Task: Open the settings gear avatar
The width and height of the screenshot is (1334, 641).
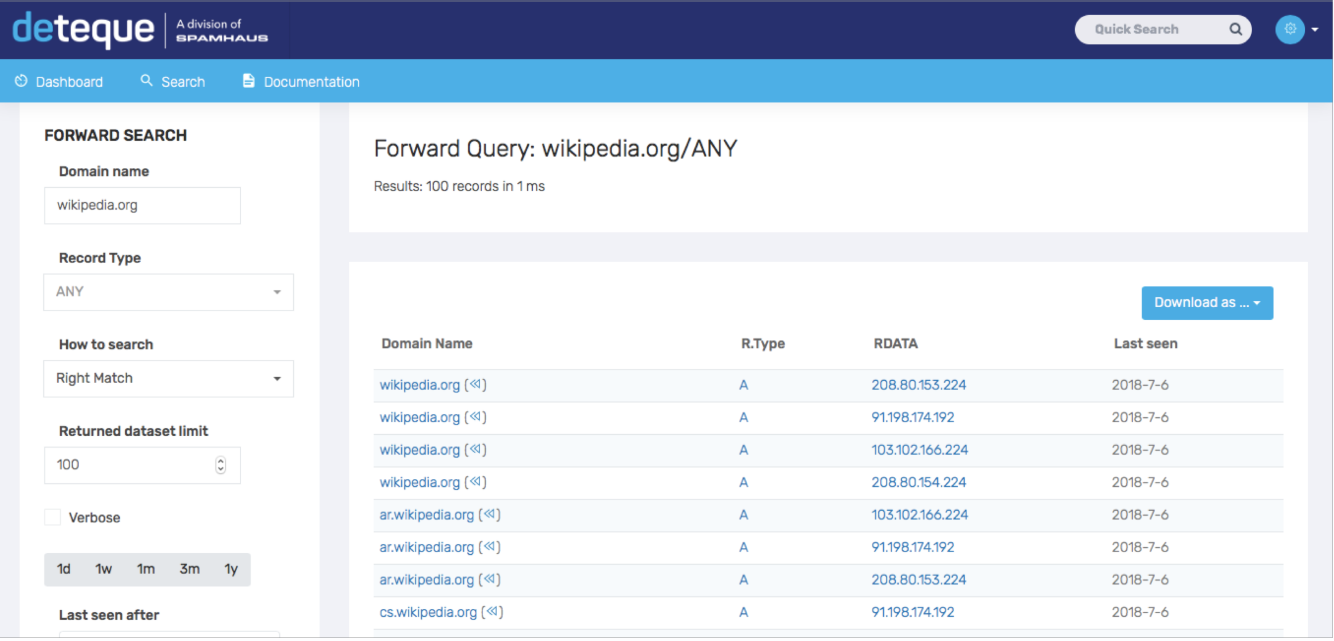Action: 1290,29
